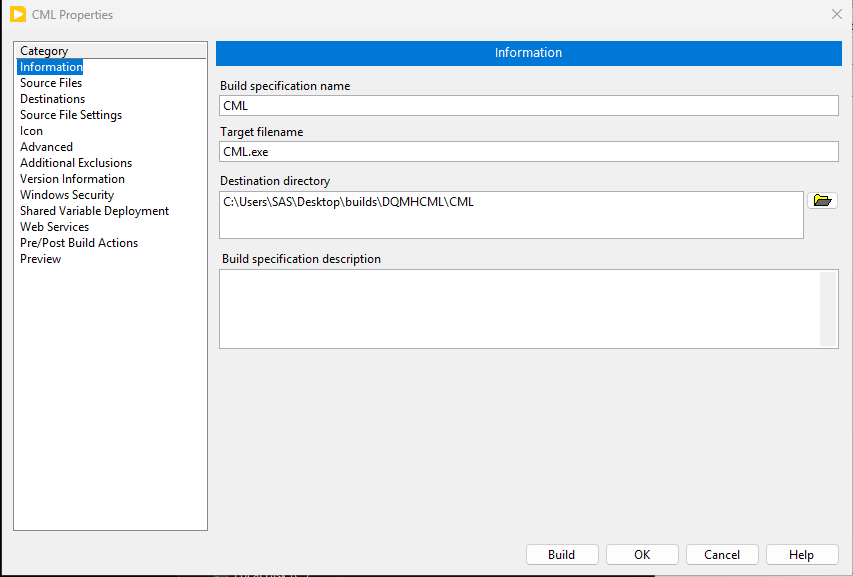Open Source File Settings category
The image size is (853, 577).
(71, 115)
